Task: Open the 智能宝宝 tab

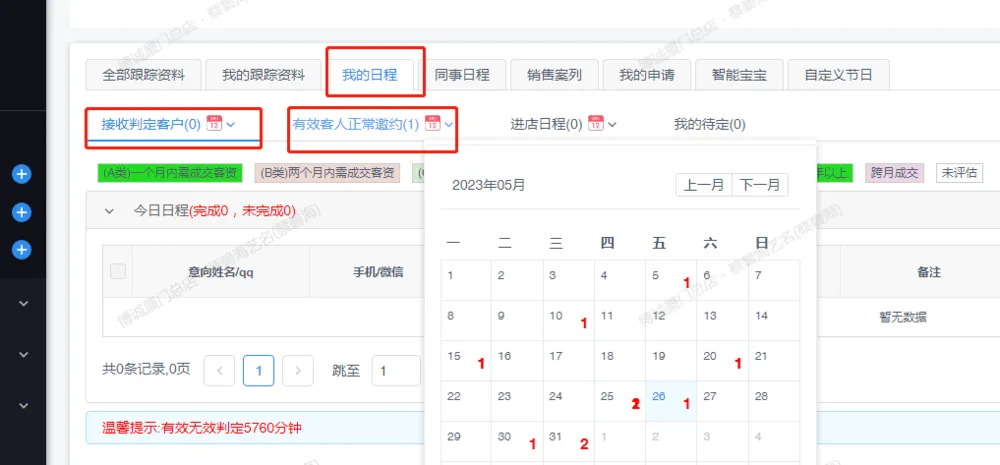Action: 739,75
